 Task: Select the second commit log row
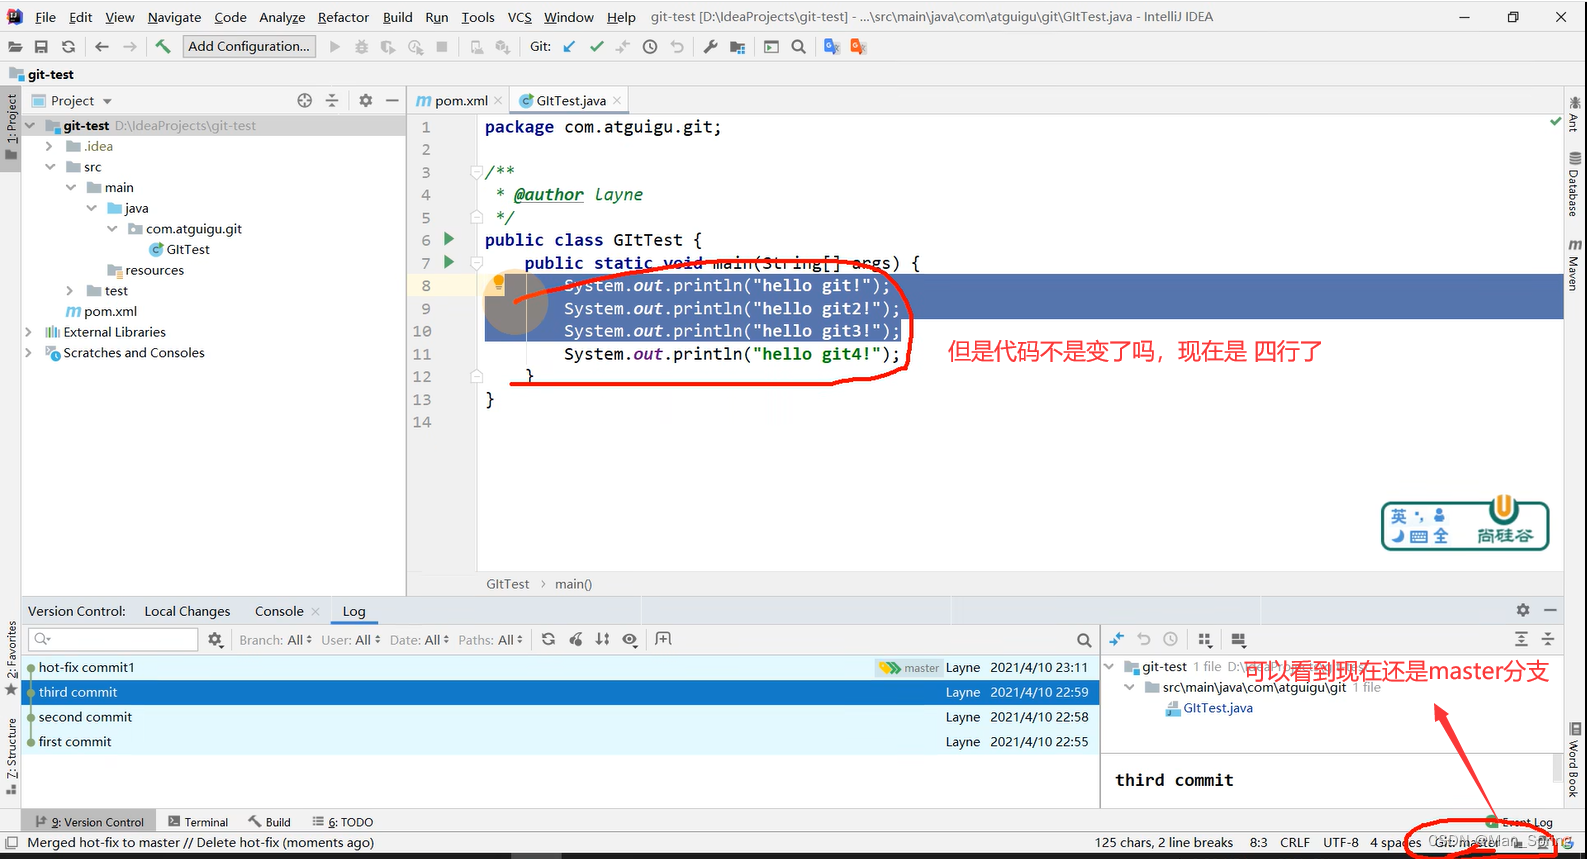(x=561, y=717)
